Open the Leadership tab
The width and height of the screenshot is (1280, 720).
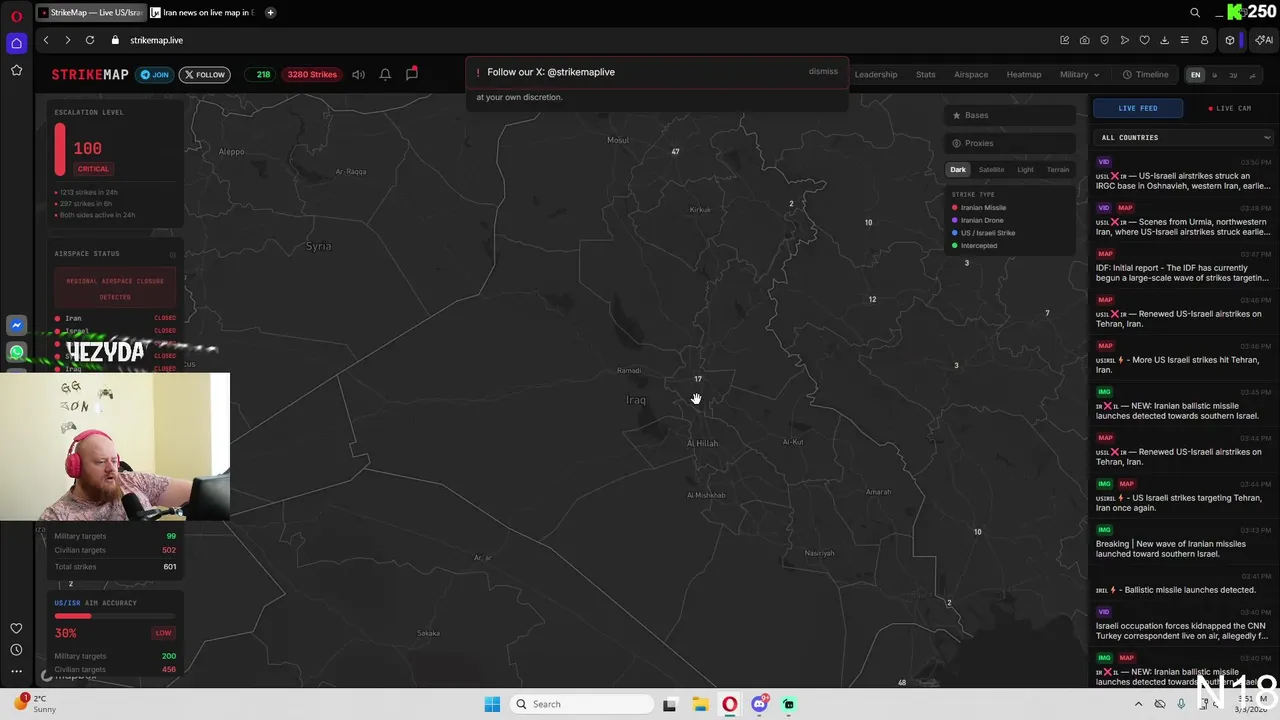point(876,74)
